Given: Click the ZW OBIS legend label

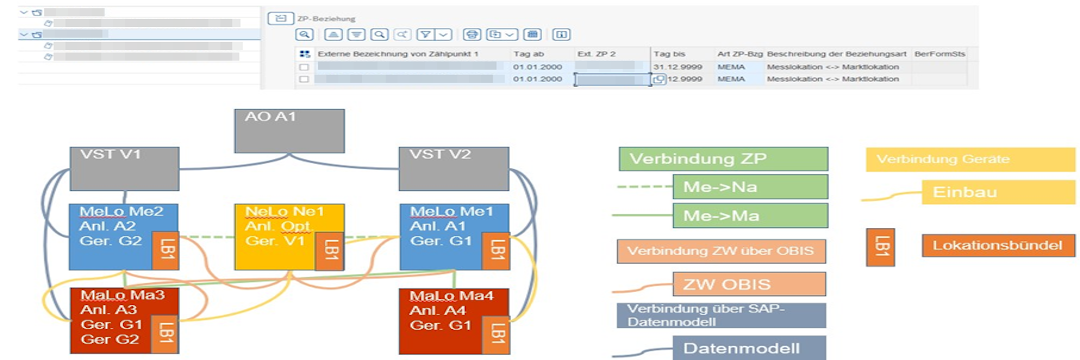Looking at the screenshot, I should (x=748, y=284).
